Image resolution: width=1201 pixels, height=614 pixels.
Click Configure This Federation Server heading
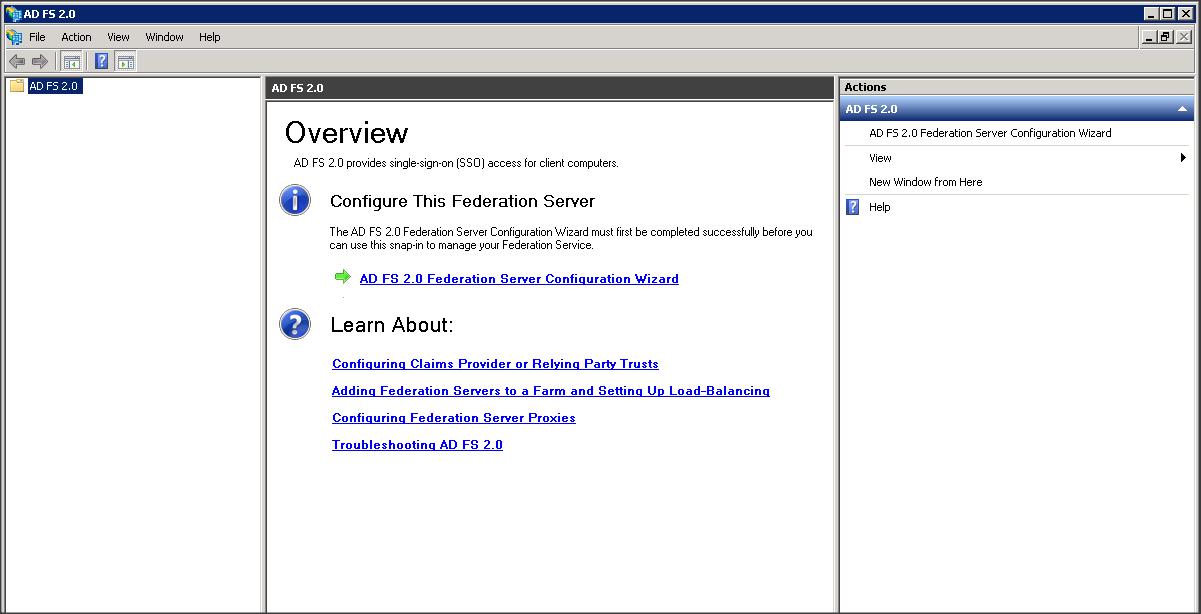[462, 201]
